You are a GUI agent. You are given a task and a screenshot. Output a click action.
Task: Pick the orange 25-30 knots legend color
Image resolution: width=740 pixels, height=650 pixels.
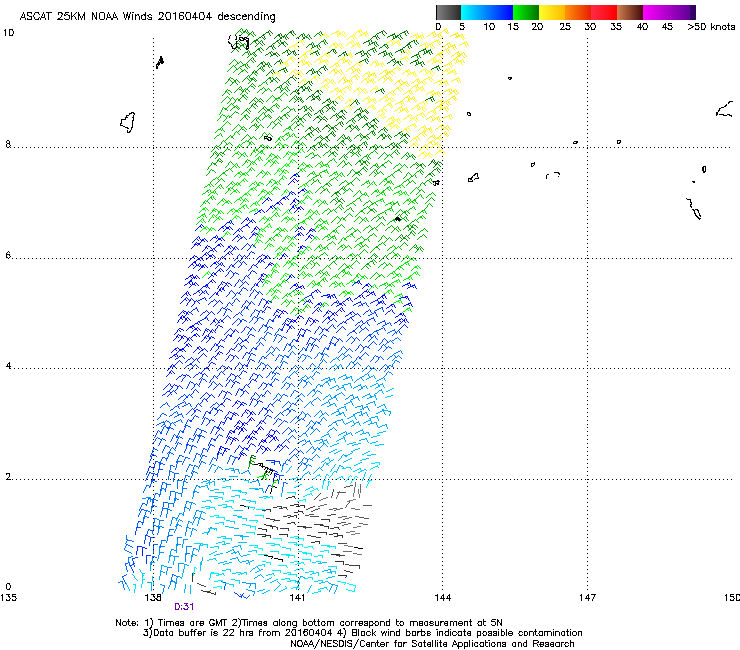[x=578, y=12]
